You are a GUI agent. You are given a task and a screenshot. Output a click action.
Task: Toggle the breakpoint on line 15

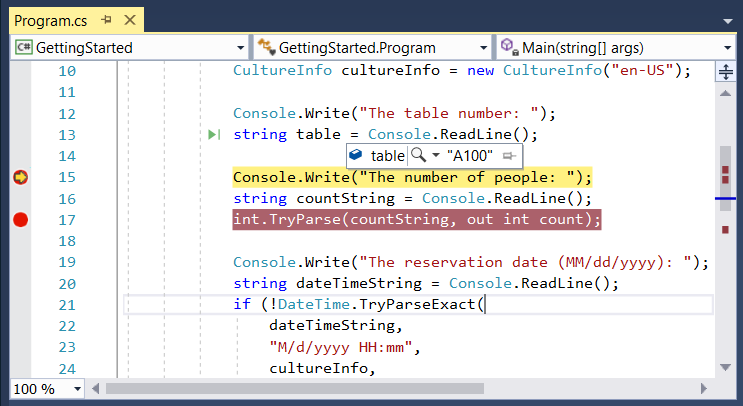pos(20,177)
